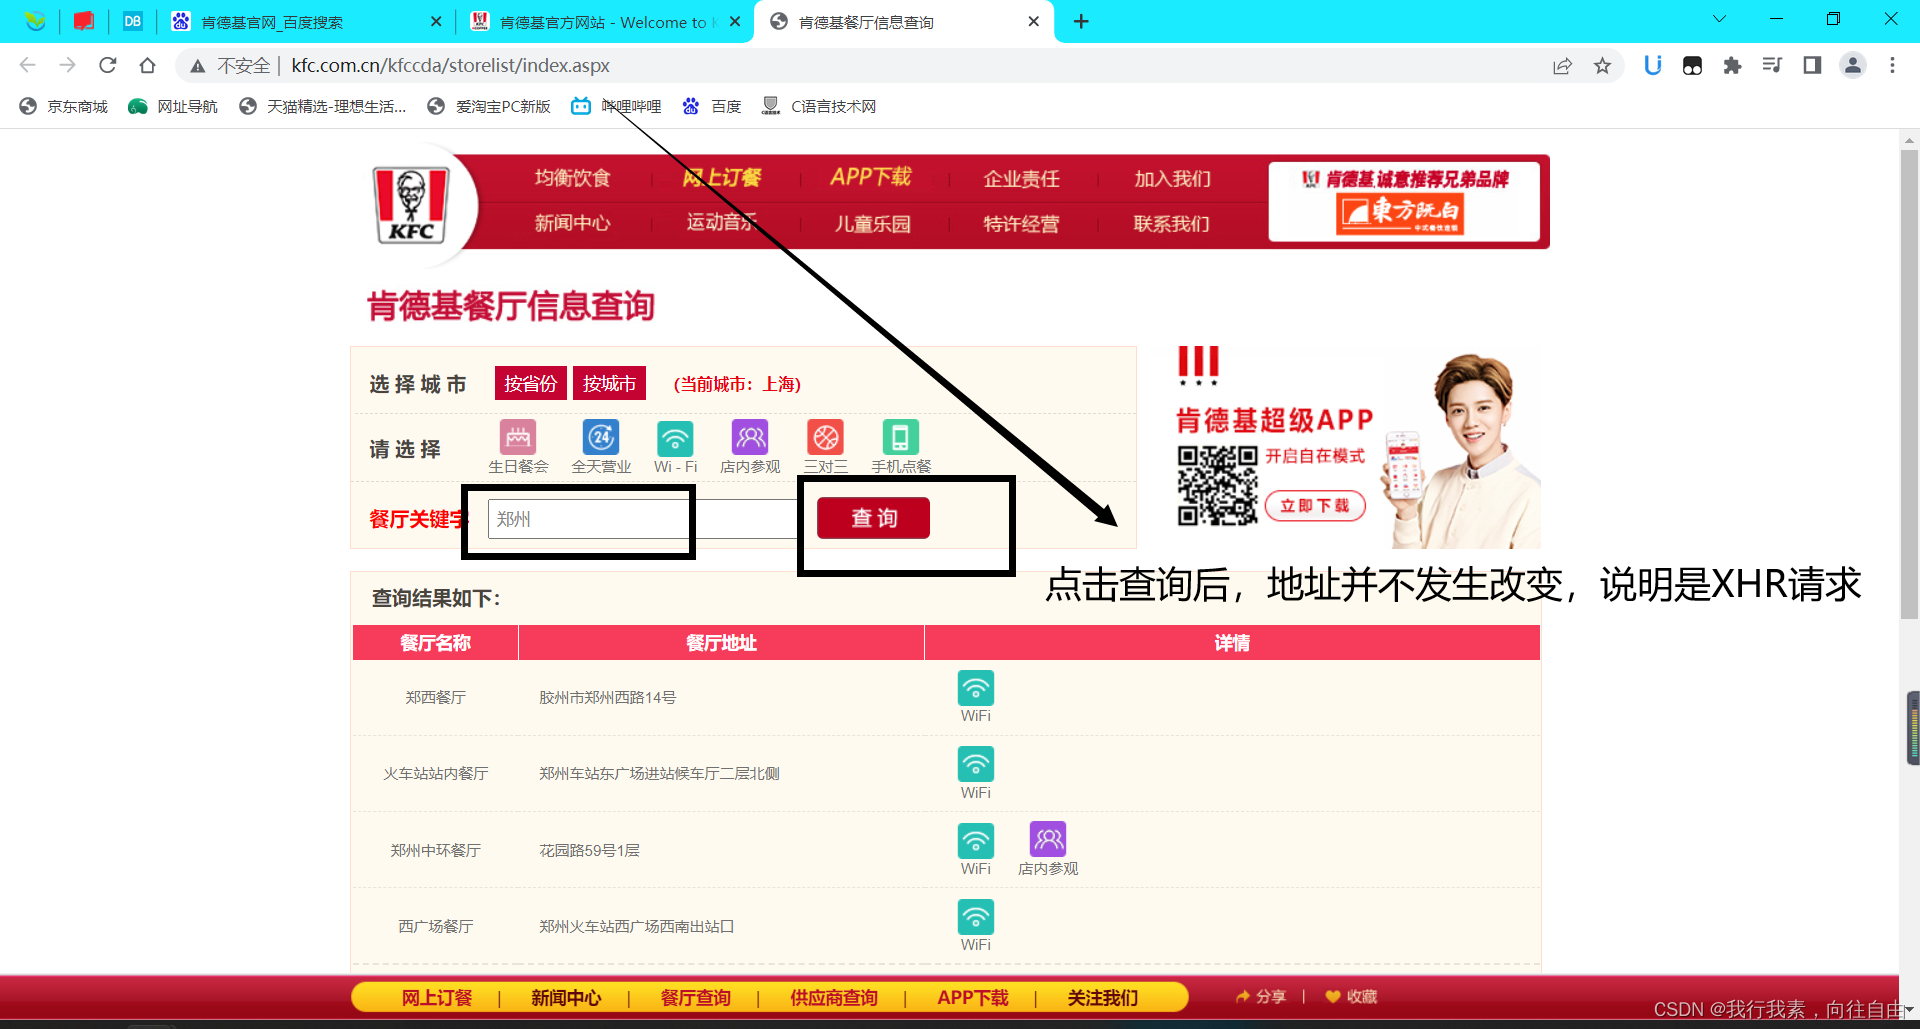Image resolution: width=1920 pixels, height=1029 pixels.
Task: Open 爱淘宝PC新版 bookmark
Action: [x=489, y=106]
